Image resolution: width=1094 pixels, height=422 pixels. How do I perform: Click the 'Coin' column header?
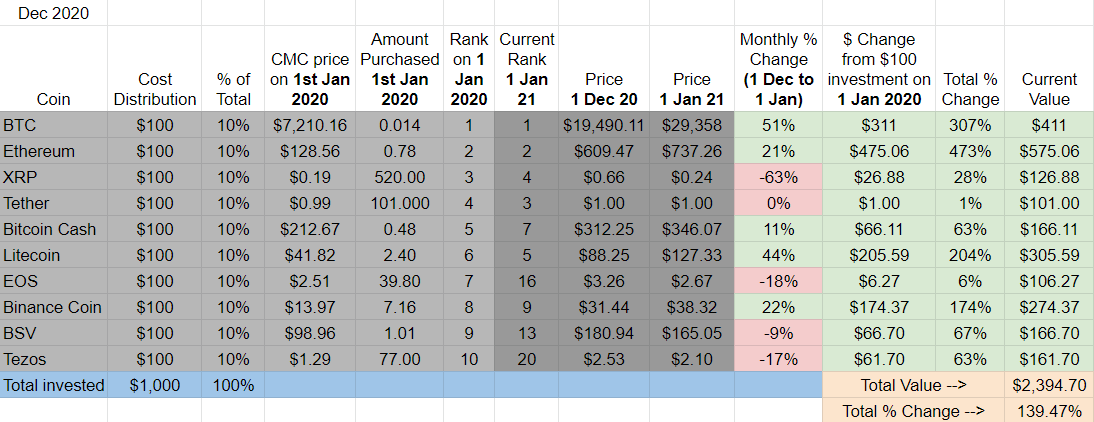(54, 68)
